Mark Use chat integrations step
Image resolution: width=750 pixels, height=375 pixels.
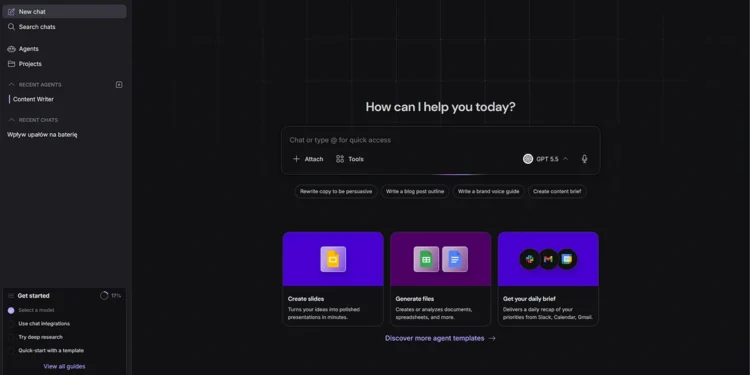click(x=11, y=324)
